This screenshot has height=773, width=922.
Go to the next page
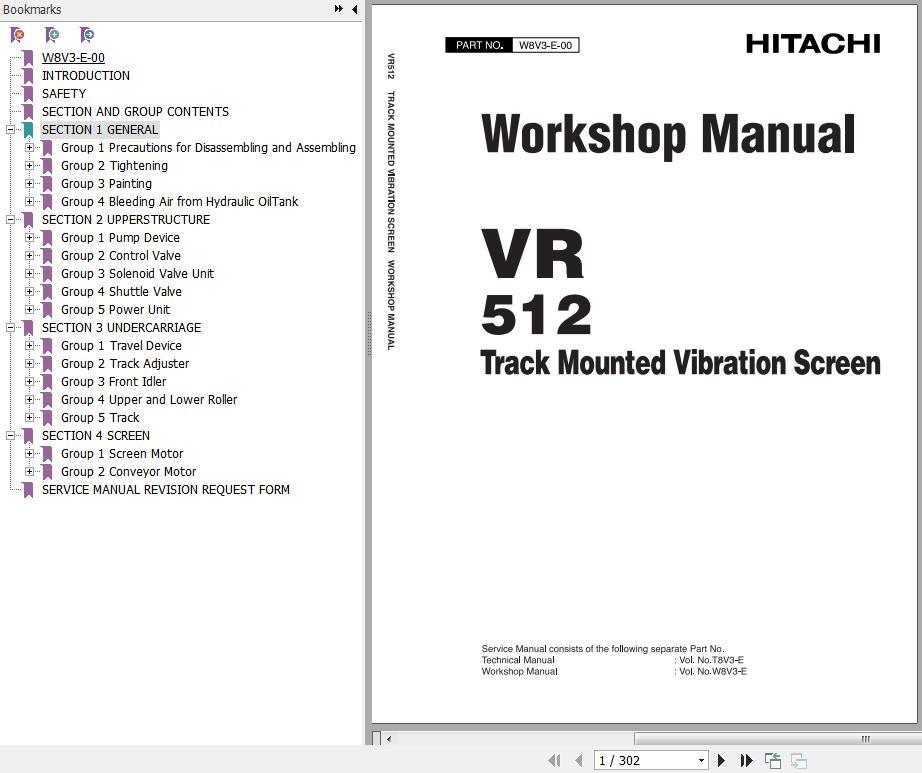721,761
